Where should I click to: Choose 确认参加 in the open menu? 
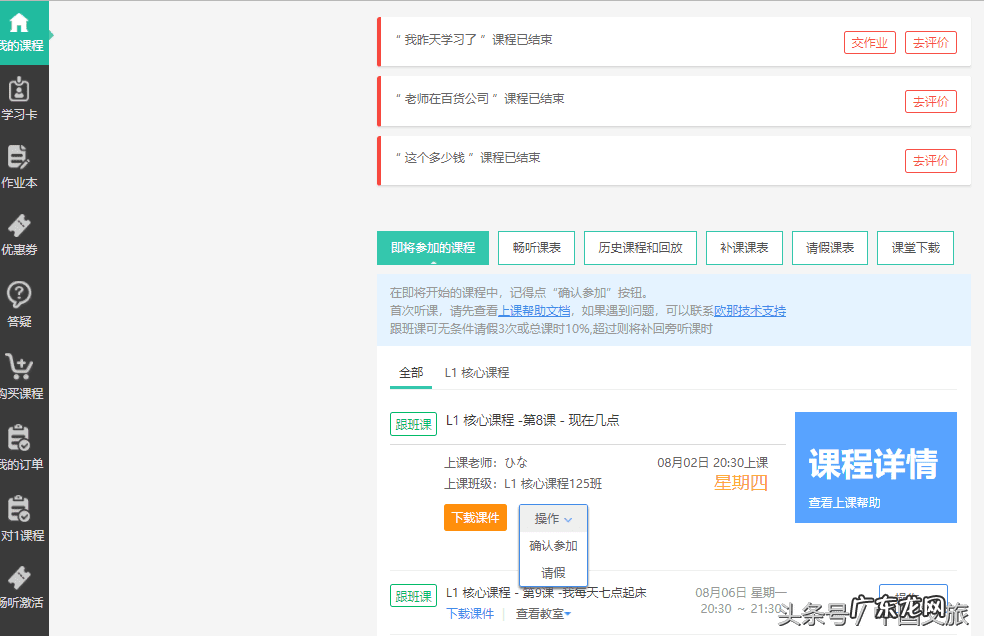click(552, 547)
